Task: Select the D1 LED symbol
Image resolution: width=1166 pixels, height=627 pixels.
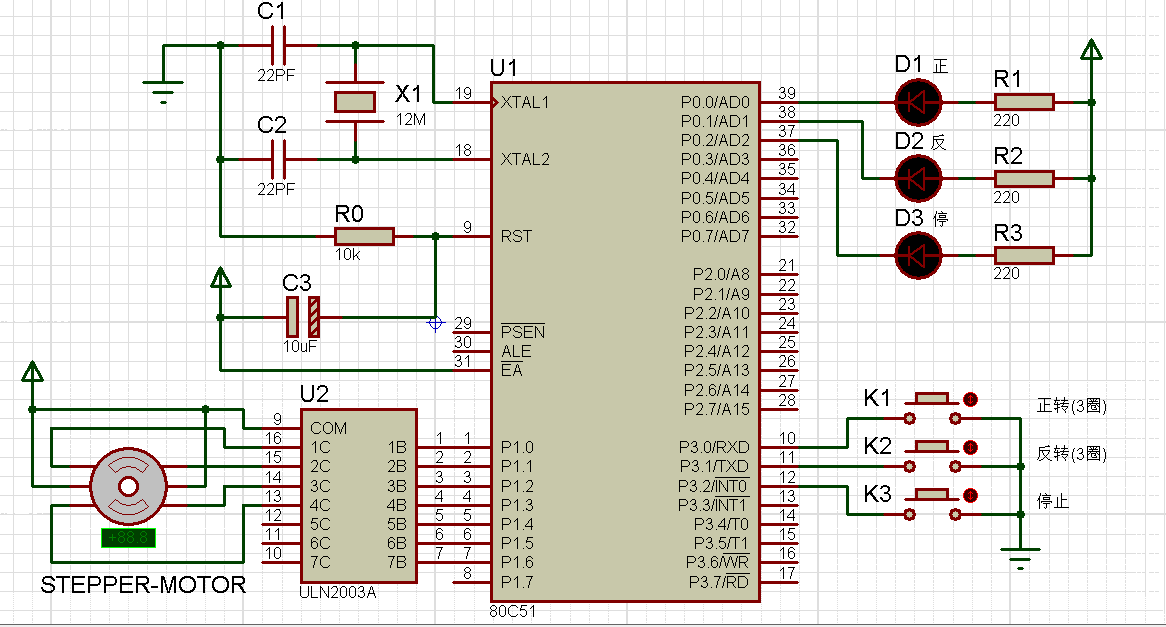Action: (x=918, y=102)
